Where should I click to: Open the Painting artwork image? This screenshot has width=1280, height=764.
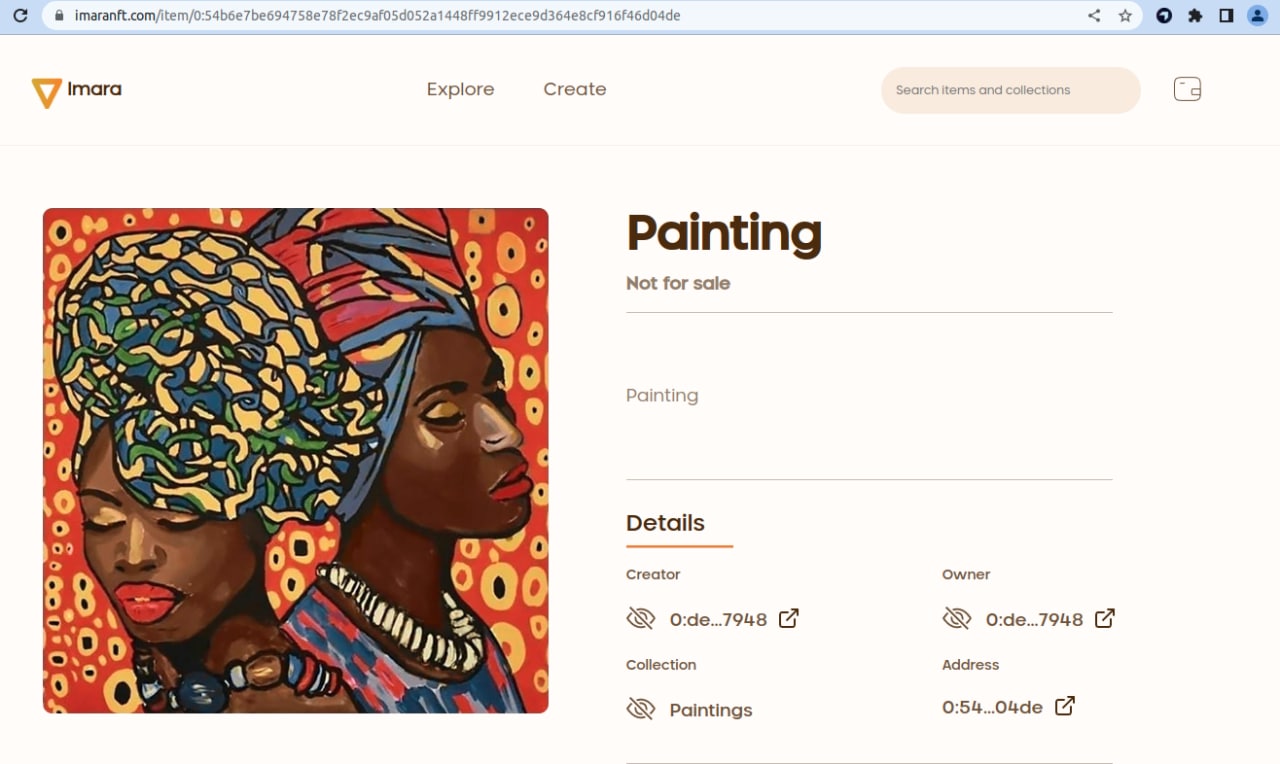296,460
